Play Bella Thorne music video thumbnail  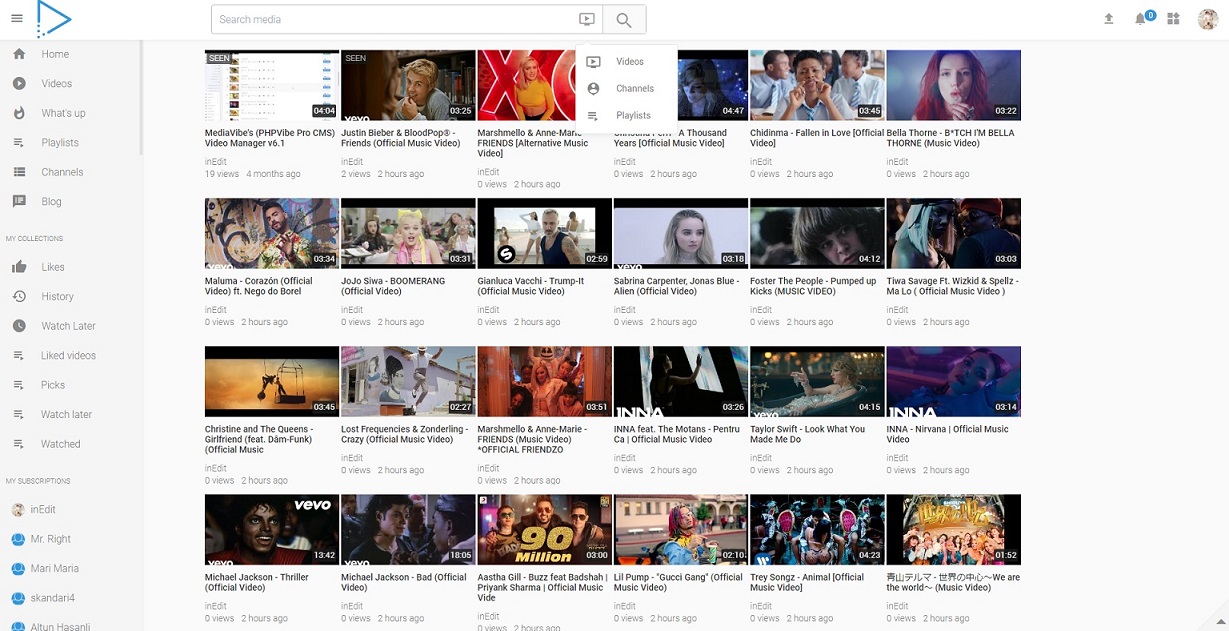(x=954, y=85)
